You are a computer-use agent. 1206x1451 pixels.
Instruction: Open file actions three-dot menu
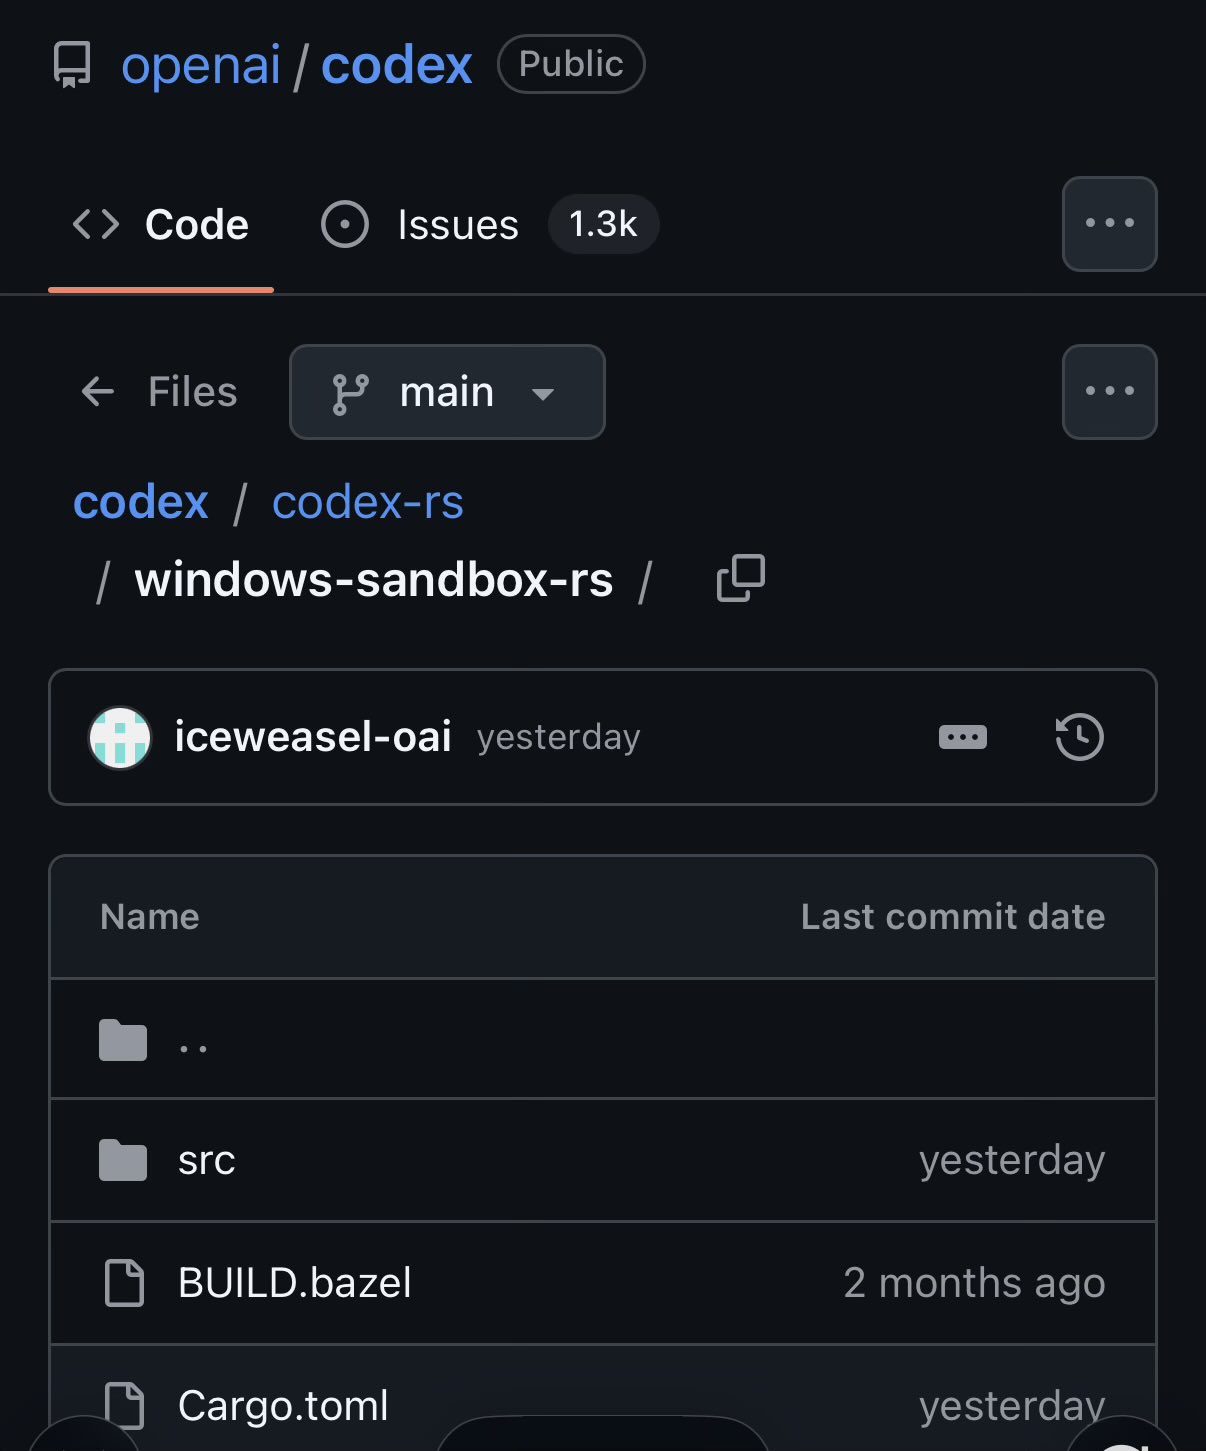coord(1109,392)
